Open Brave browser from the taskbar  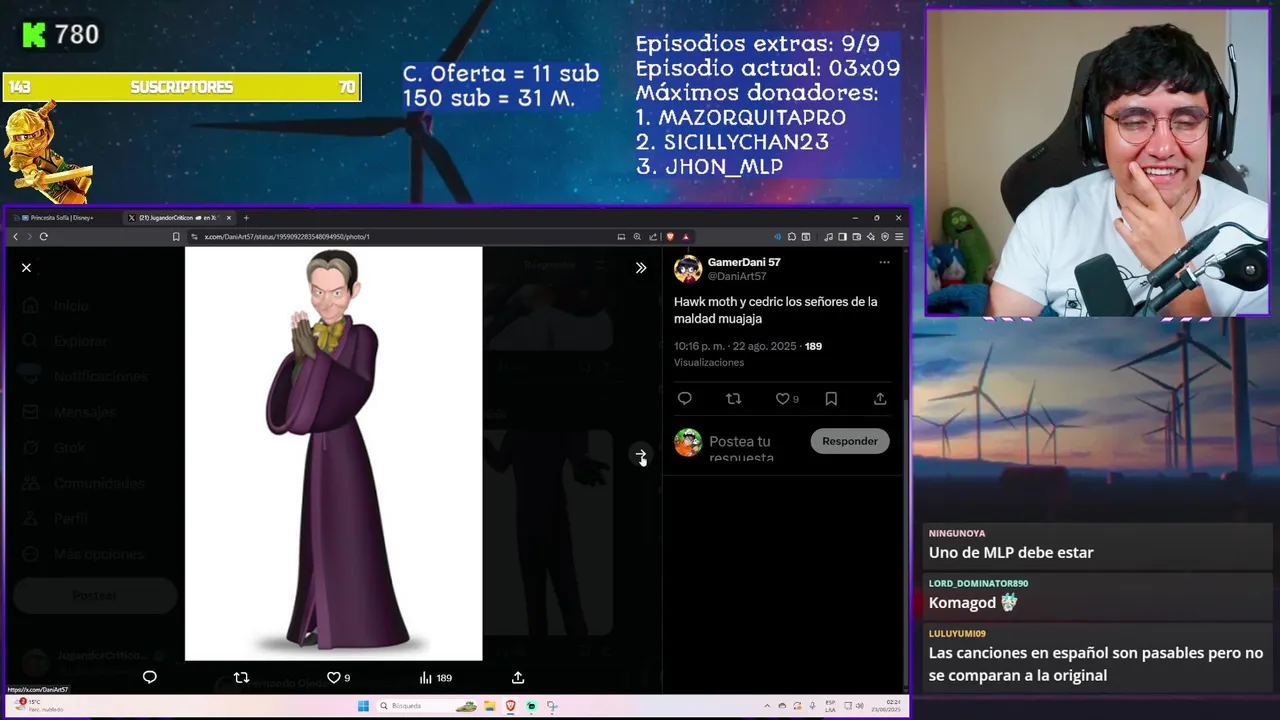tap(510, 706)
